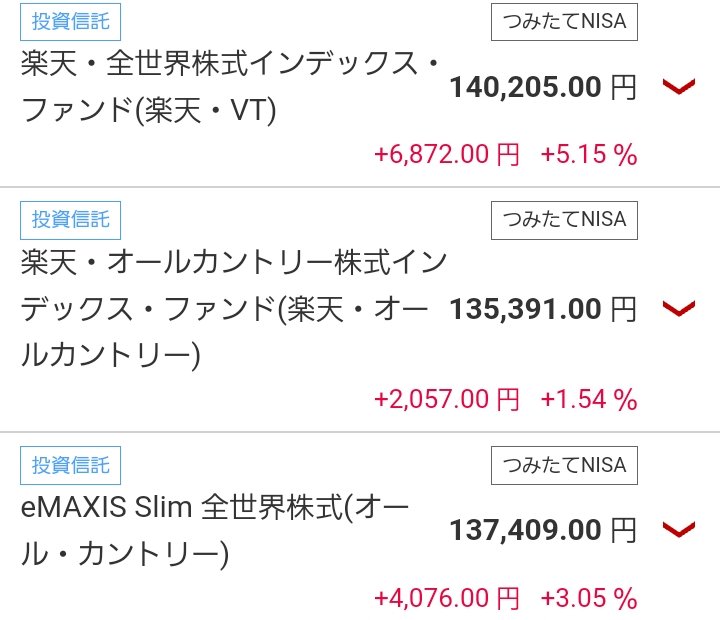Viewport: 720px width, 620px height.
Task: Click the +2,057.00 円 gain figure
Action: [447, 400]
